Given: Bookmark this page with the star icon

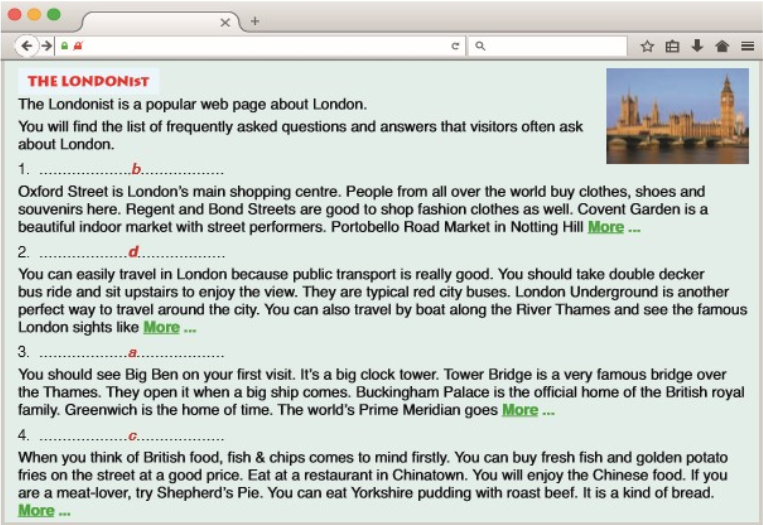Looking at the screenshot, I should [x=647, y=46].
